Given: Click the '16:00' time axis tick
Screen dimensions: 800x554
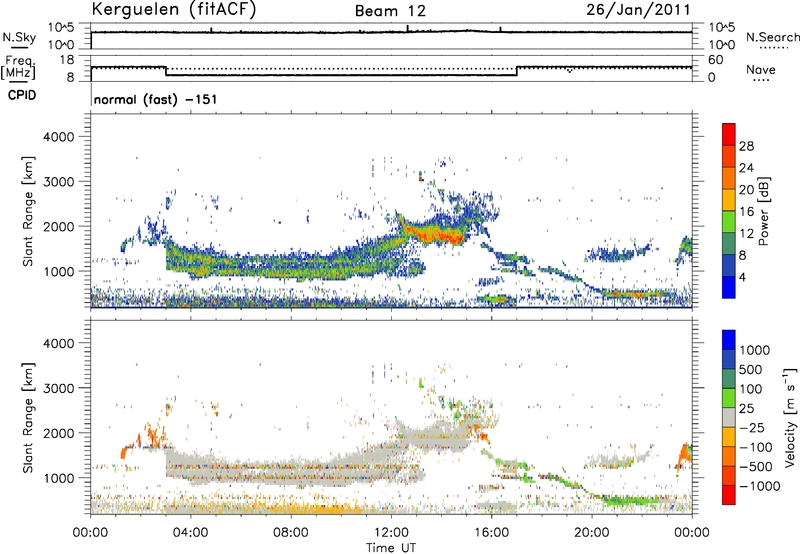Looking at the screenshot, I should tap(492, 533).
